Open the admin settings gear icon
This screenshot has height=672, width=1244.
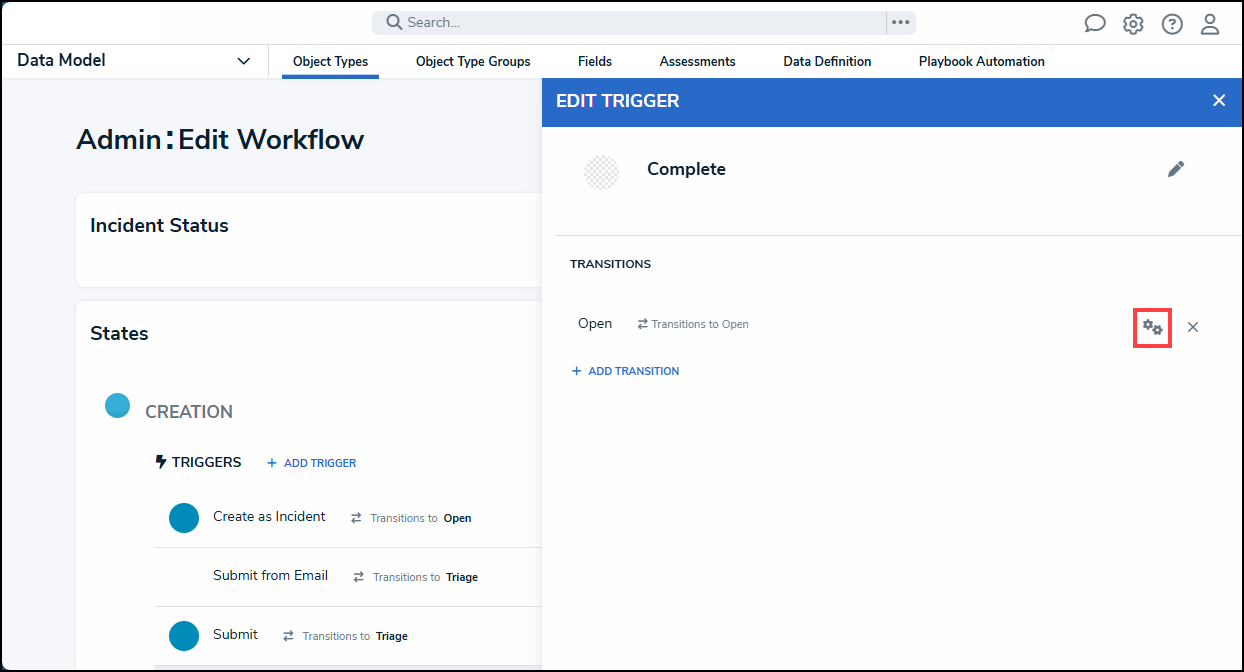[x=1133, y=24]
